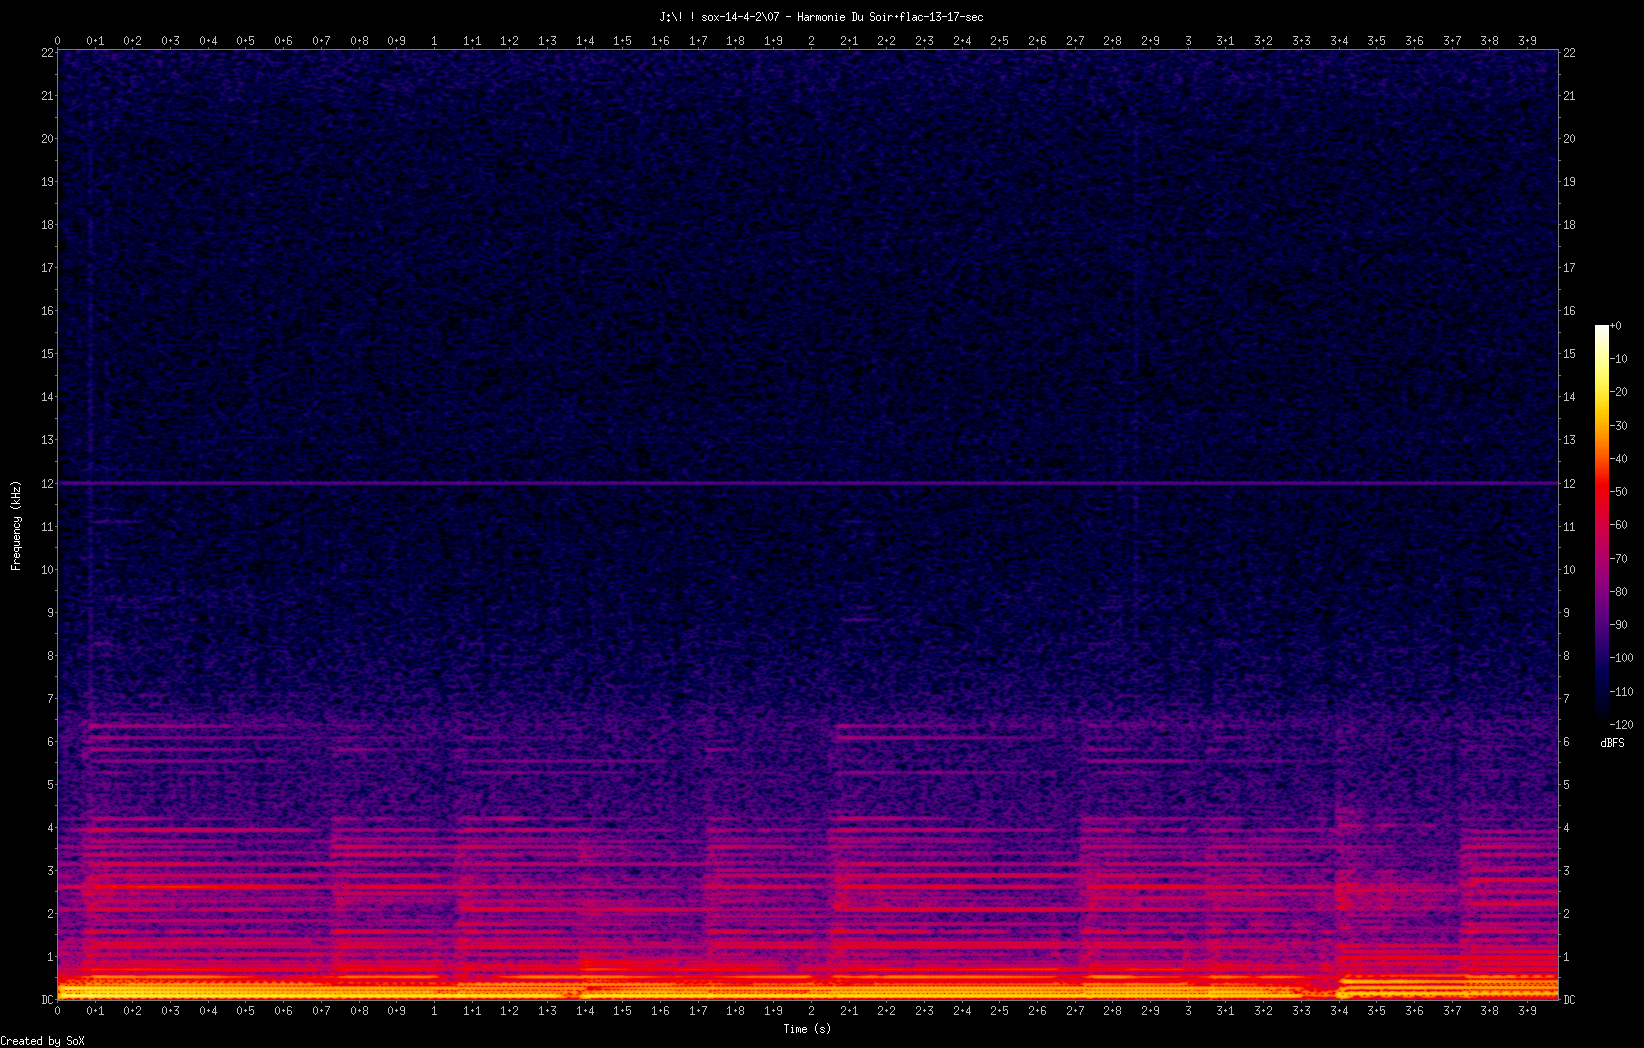Select the "-90" value on the dBFS legend
1644x1048 pixels.
pos(1619,625)
